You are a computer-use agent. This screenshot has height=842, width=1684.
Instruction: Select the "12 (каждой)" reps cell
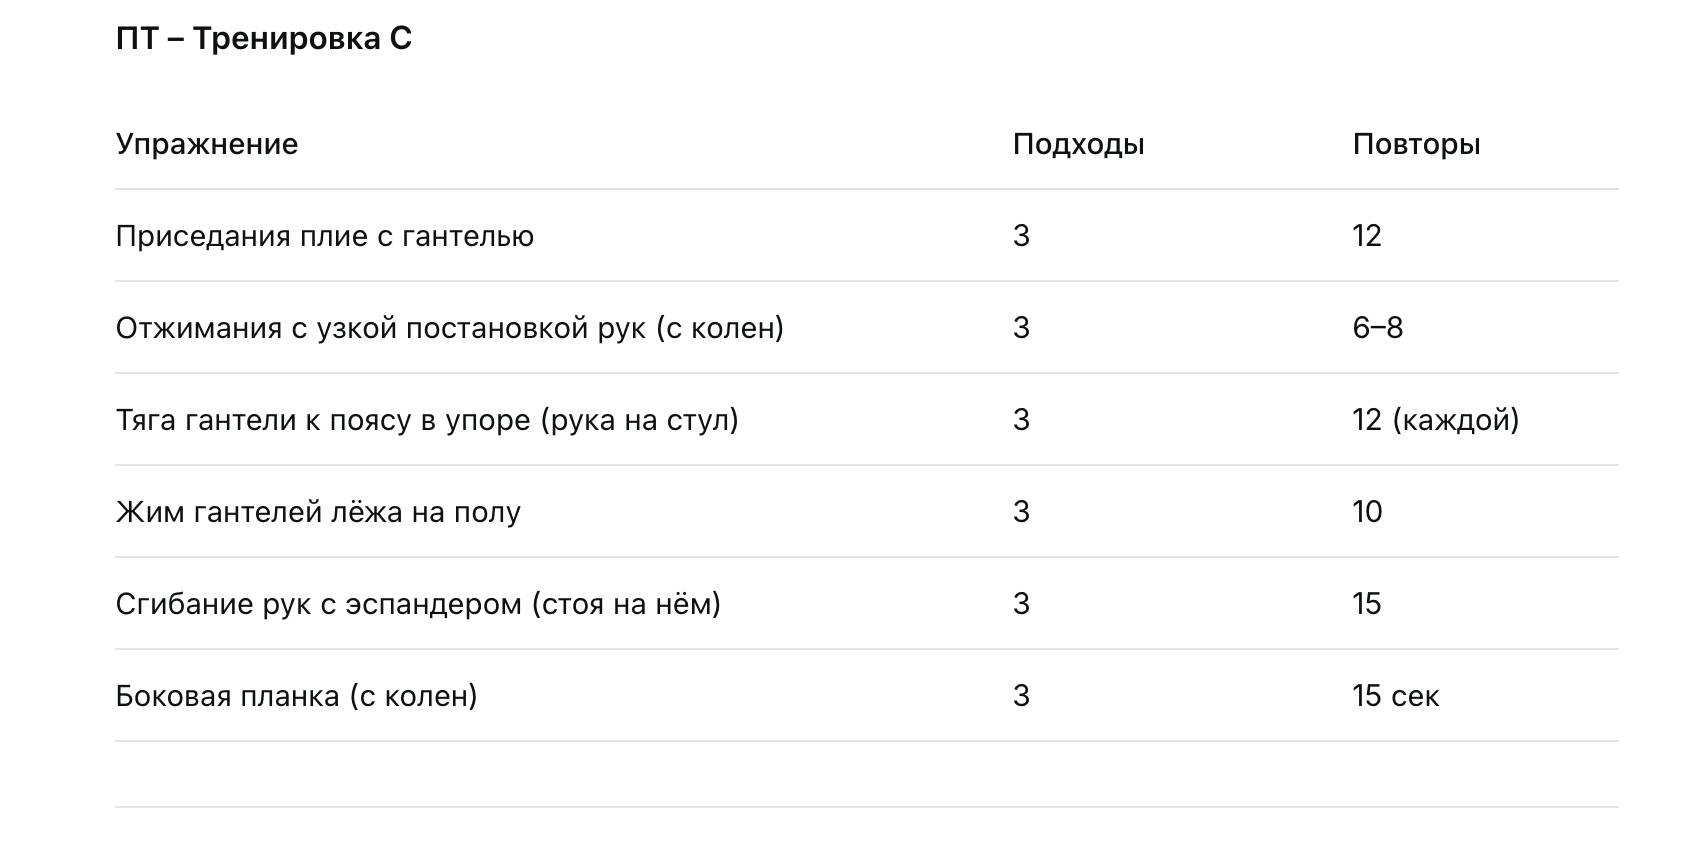(x=1435, y=420)
